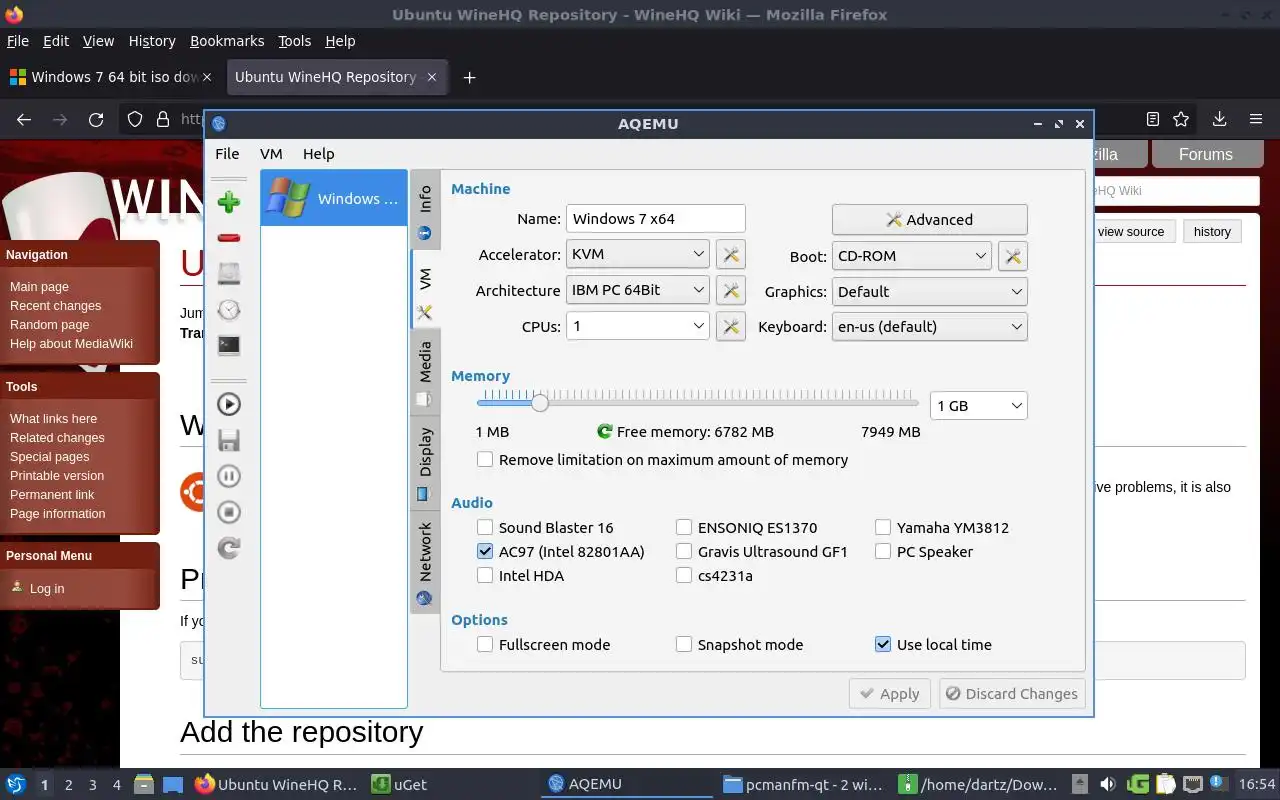Reset the VM with the circular arrow icon

(229, 548)
